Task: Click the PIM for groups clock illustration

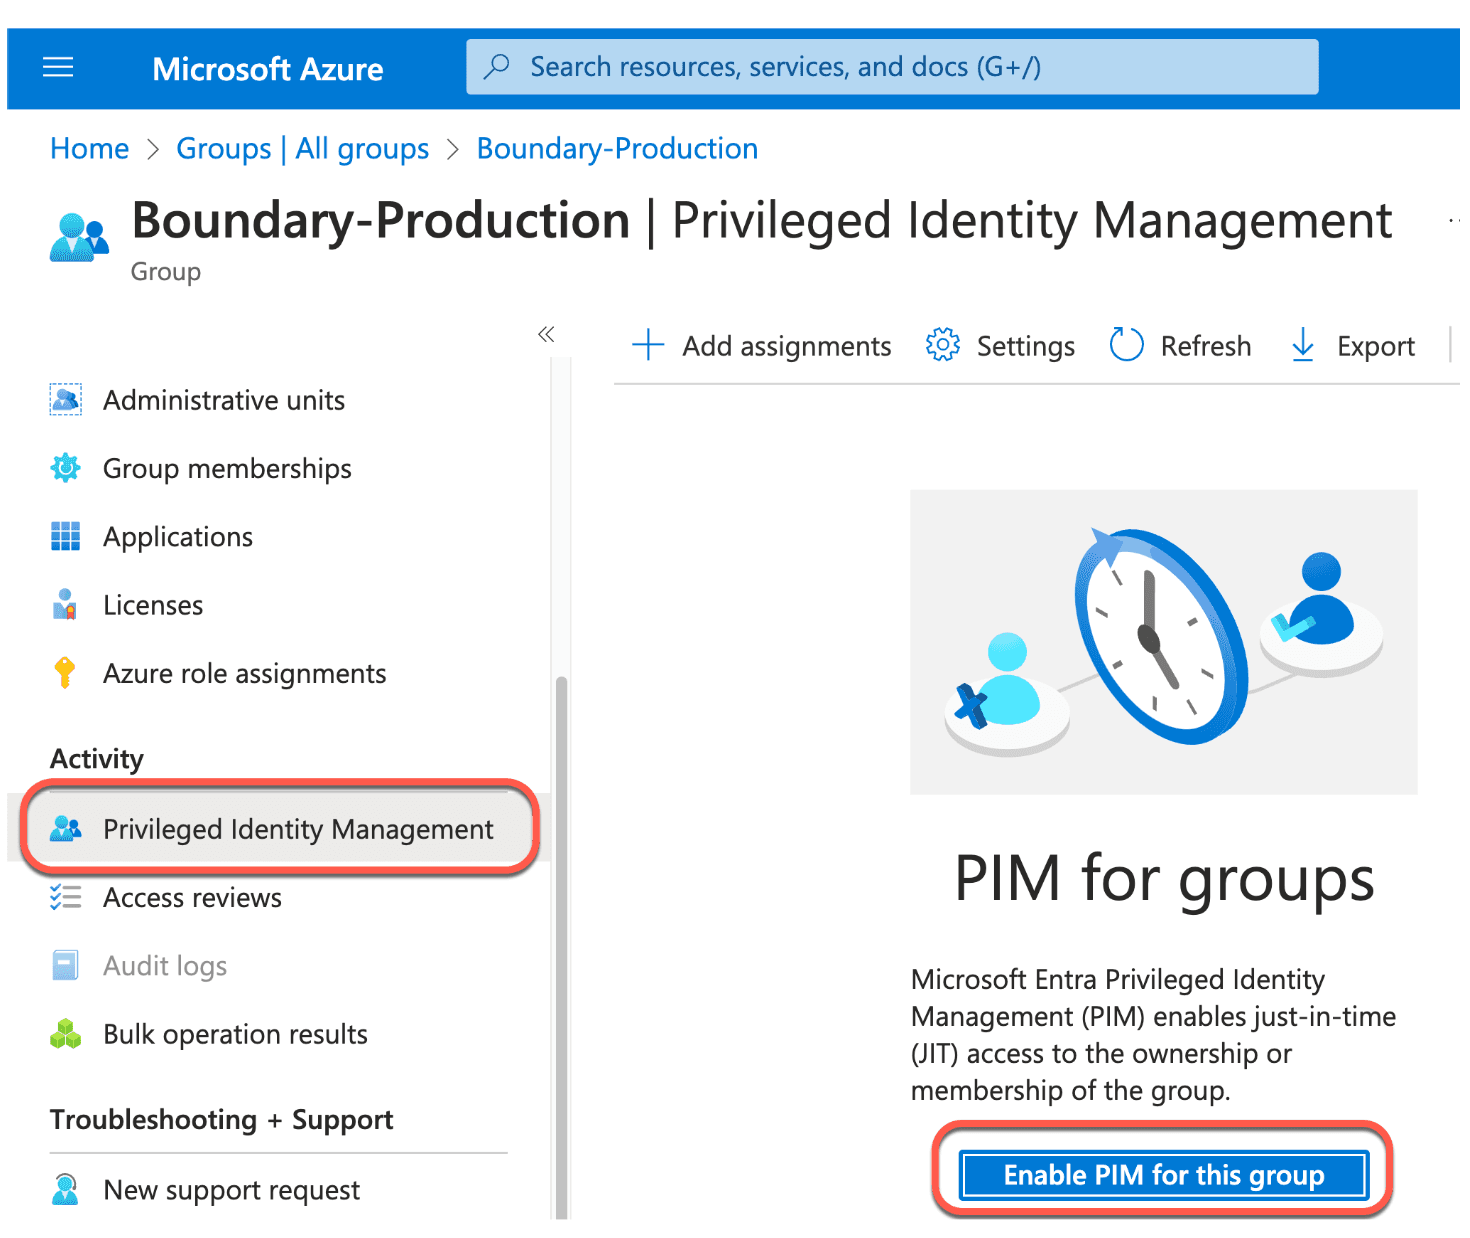Action: pyautogui.click(x=1164, y=641)
